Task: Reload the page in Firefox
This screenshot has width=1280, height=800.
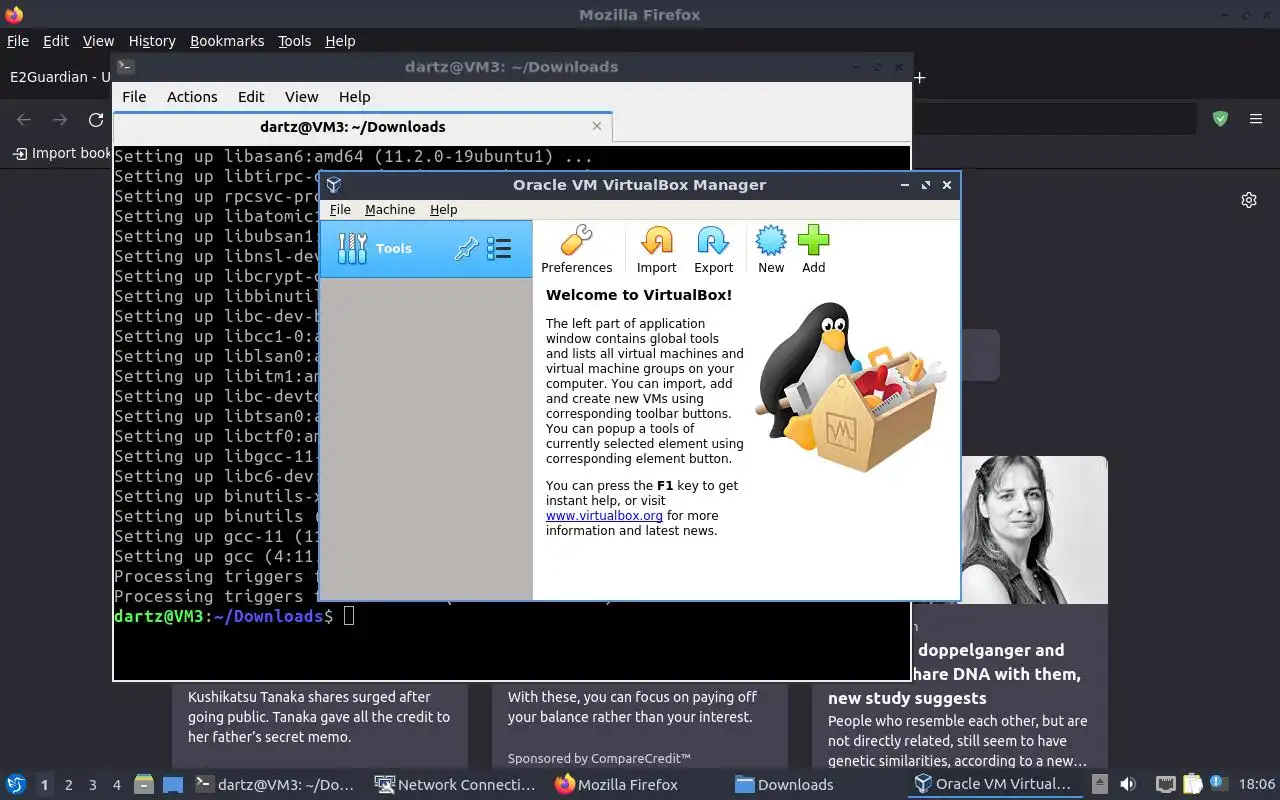Action: tap(96, 120)
